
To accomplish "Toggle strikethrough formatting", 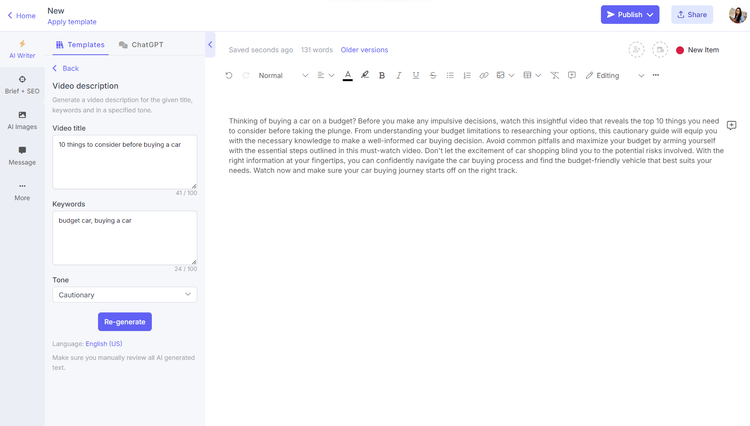I will (433, 76).
